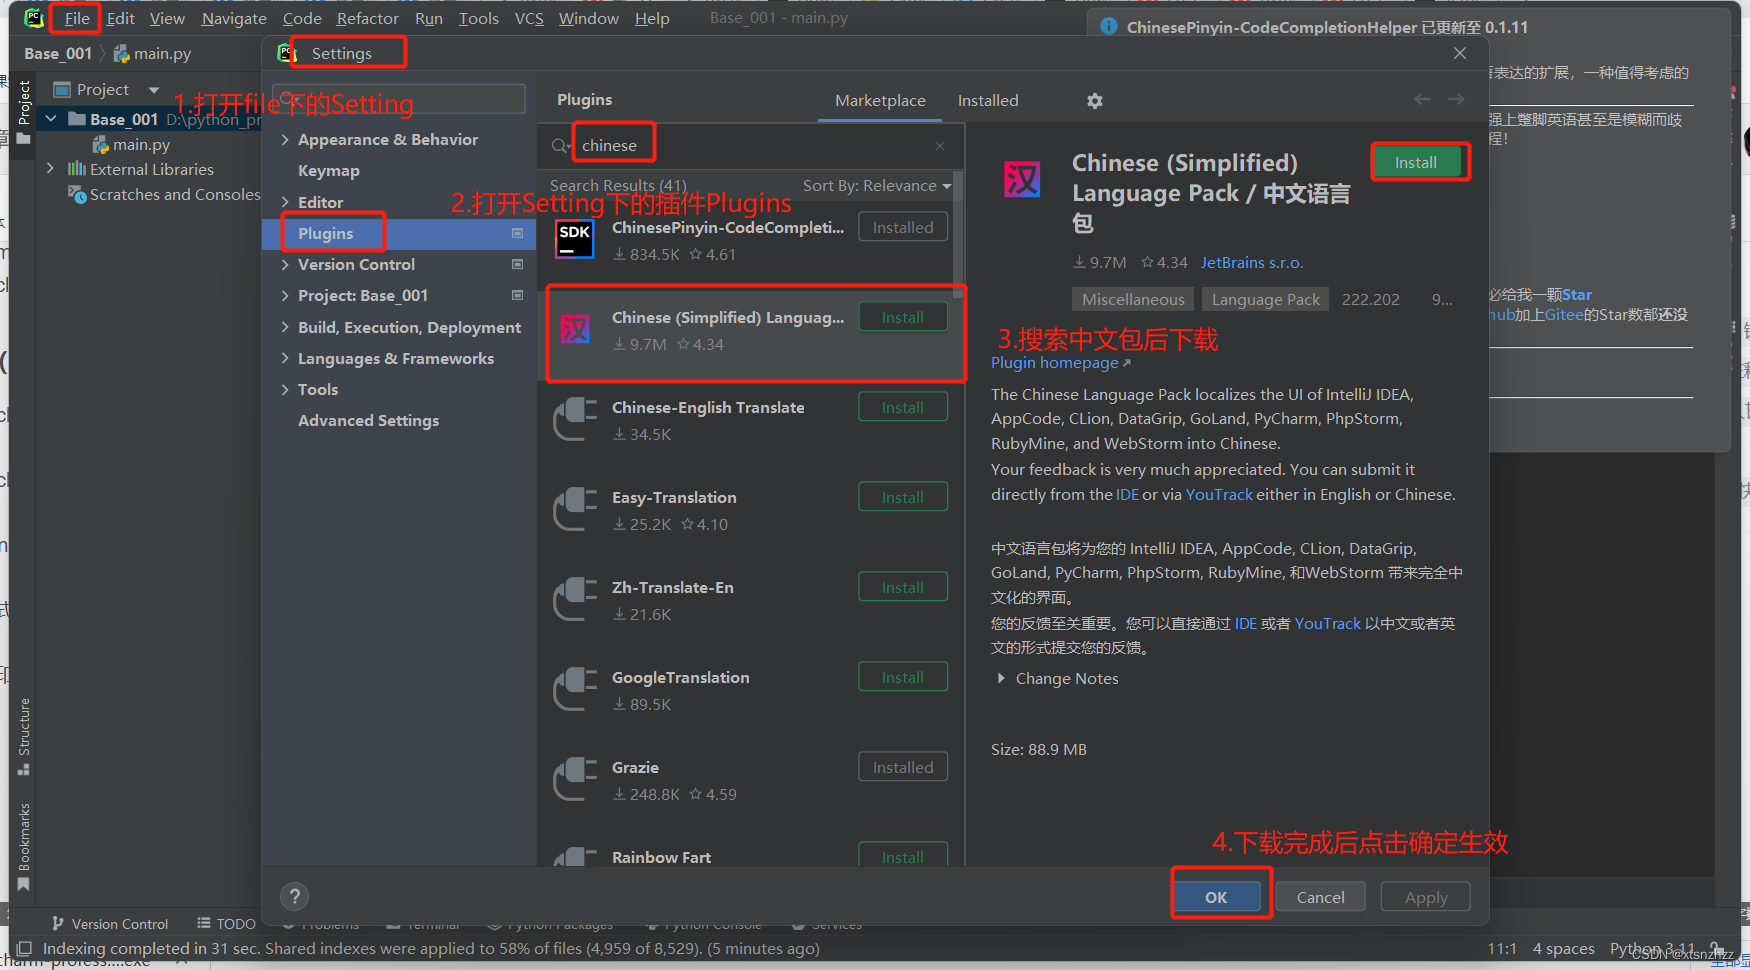Viewport: 1750px width, 970px height.
Task: Select main.py in project tree
Action: click(x=140, y=144)
